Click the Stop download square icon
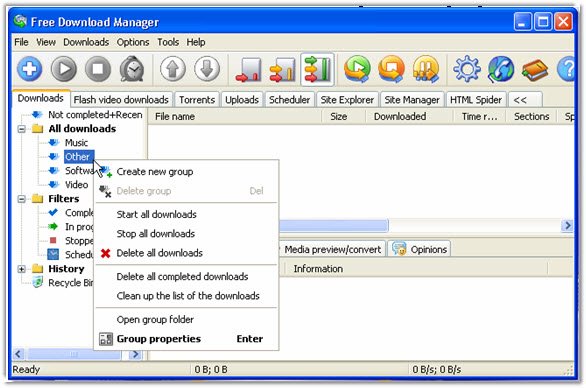The image size is (586, 388). pos(98,69)
